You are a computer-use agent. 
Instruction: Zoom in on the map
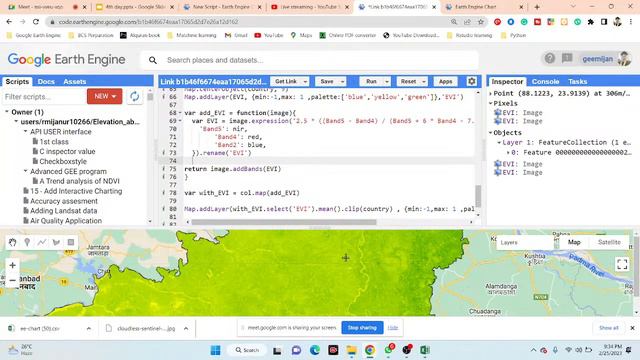[13, 265]
